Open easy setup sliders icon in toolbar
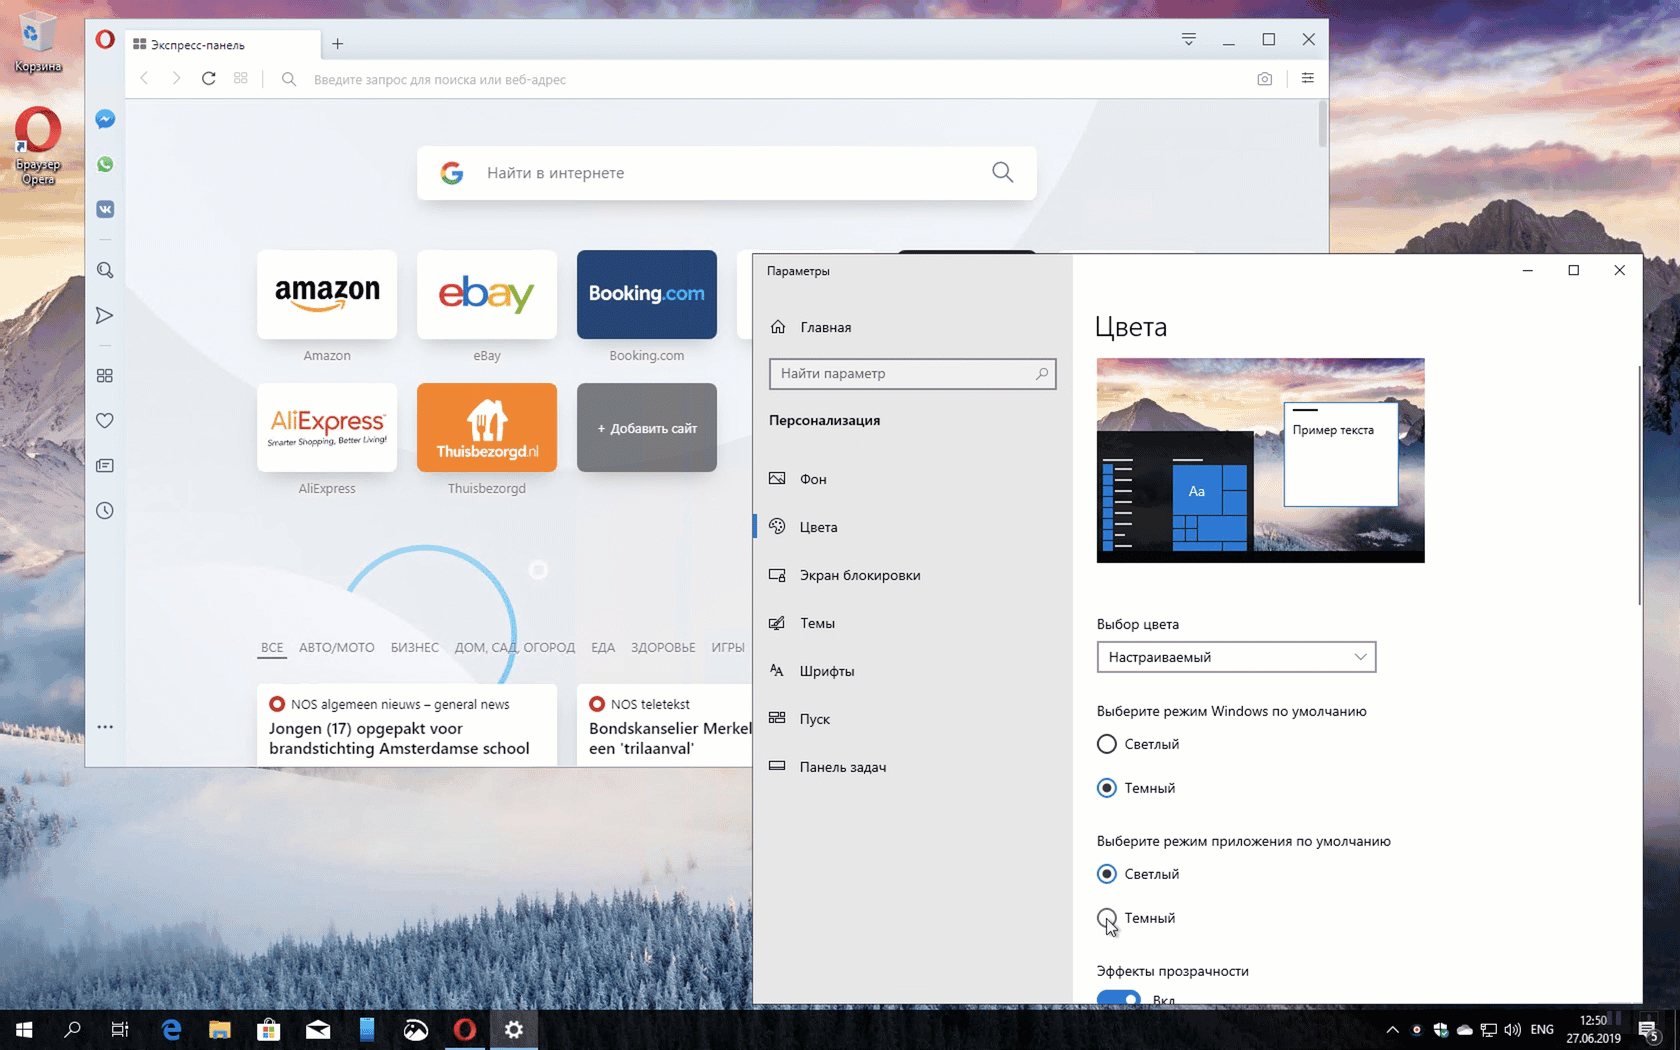1680x1050 pixels. coord(1307,78)
